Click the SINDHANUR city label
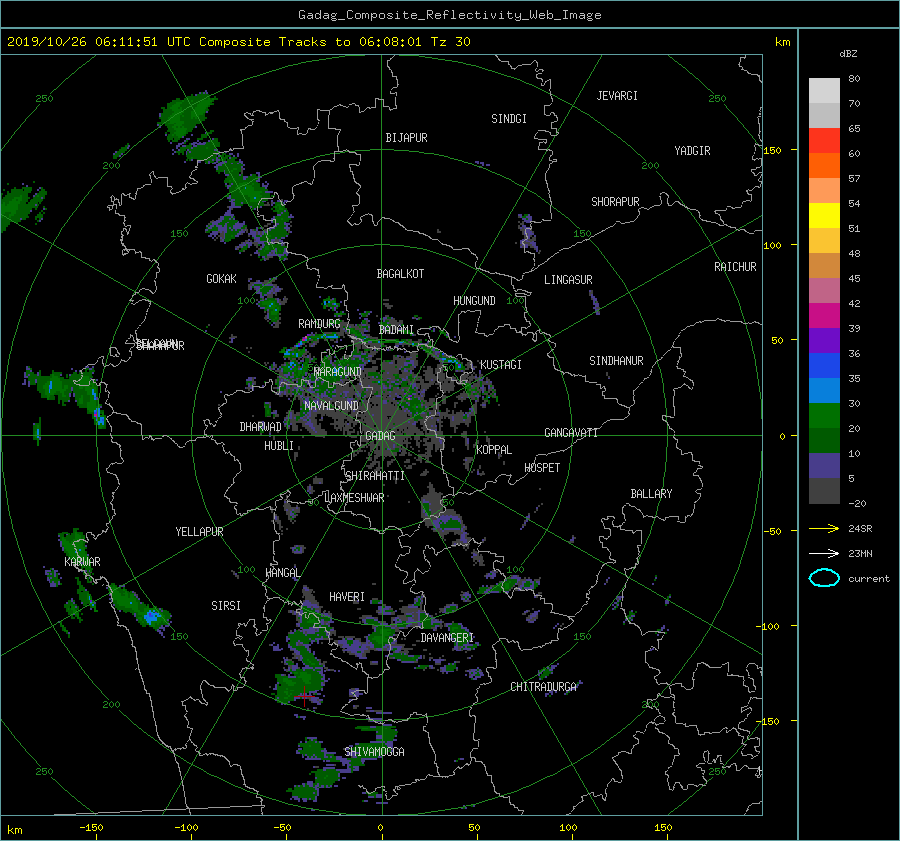 click(x=616, y=361)
